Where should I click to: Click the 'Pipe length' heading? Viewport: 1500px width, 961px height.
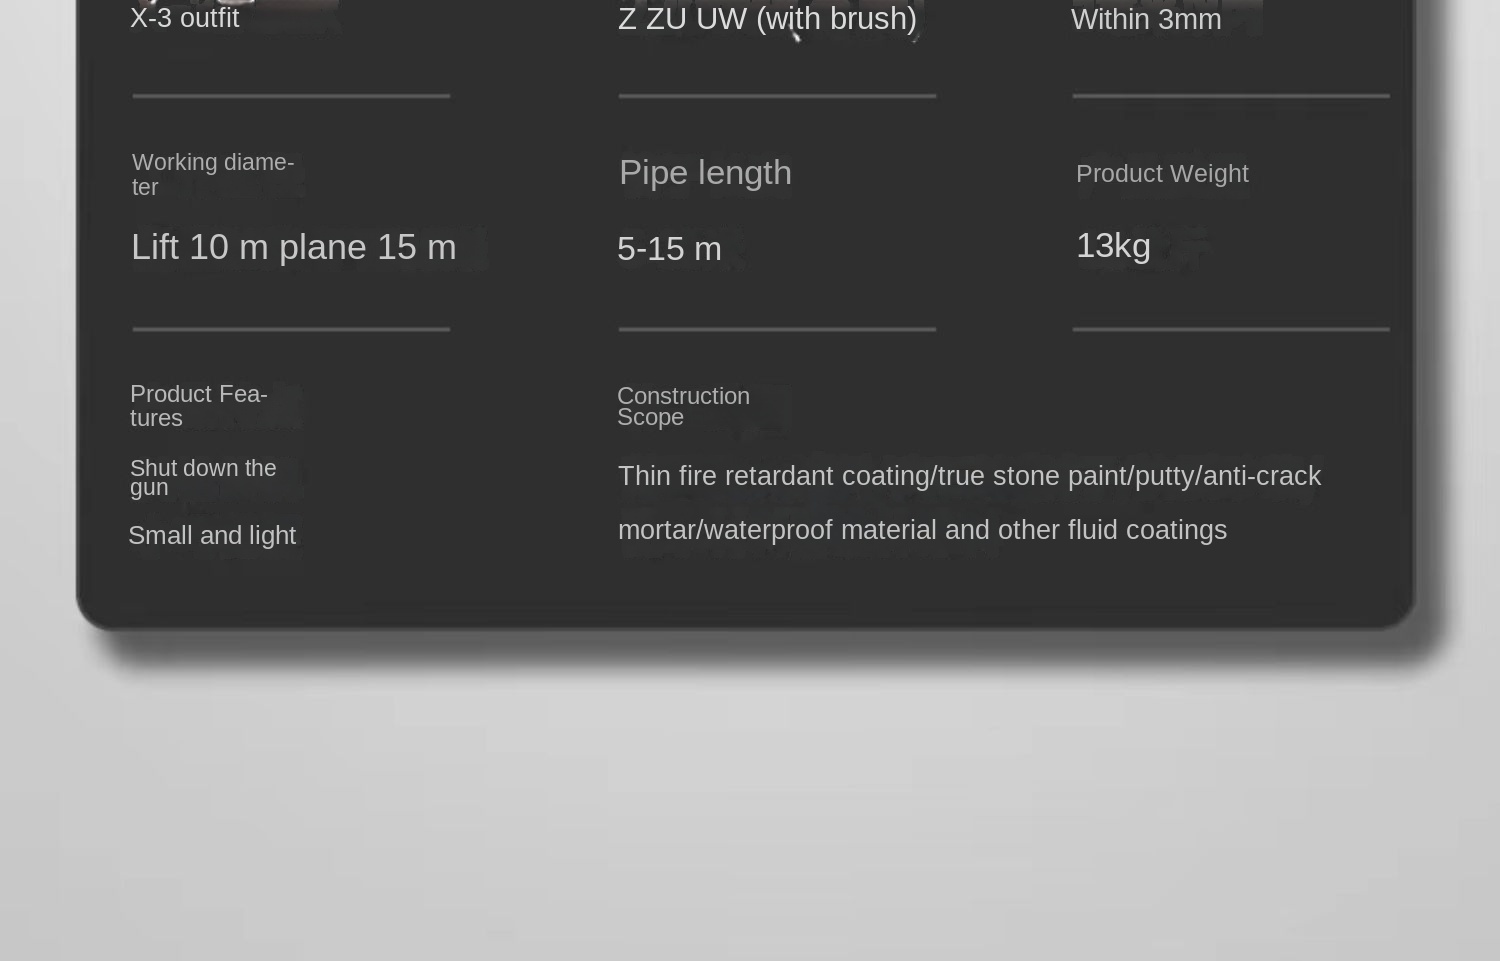705,173
